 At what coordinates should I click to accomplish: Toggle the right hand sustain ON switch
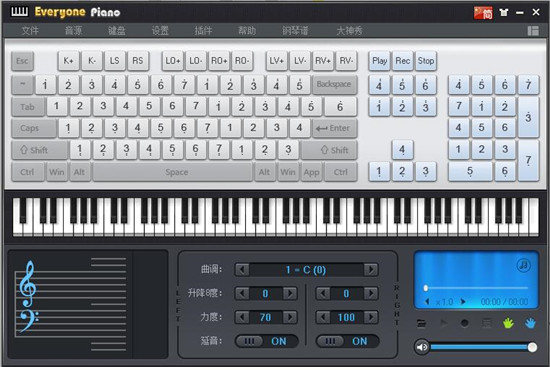pos(348,341)
